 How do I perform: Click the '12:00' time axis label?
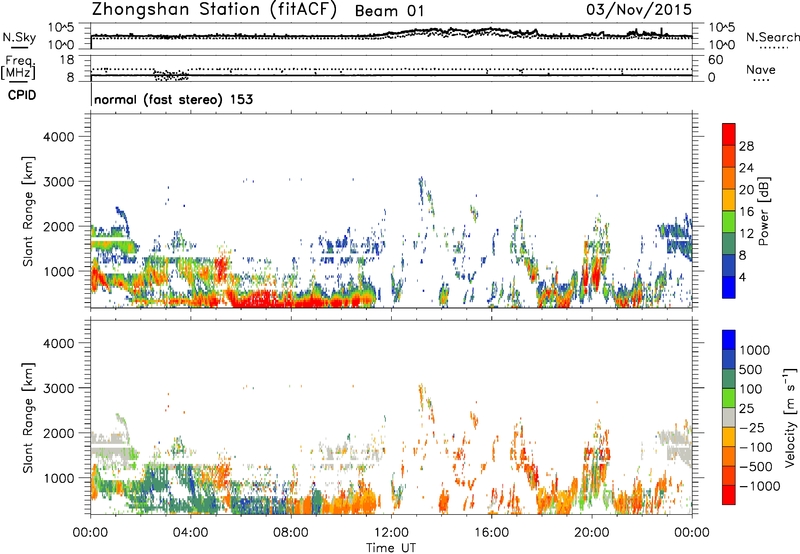(x=391, y=533)
